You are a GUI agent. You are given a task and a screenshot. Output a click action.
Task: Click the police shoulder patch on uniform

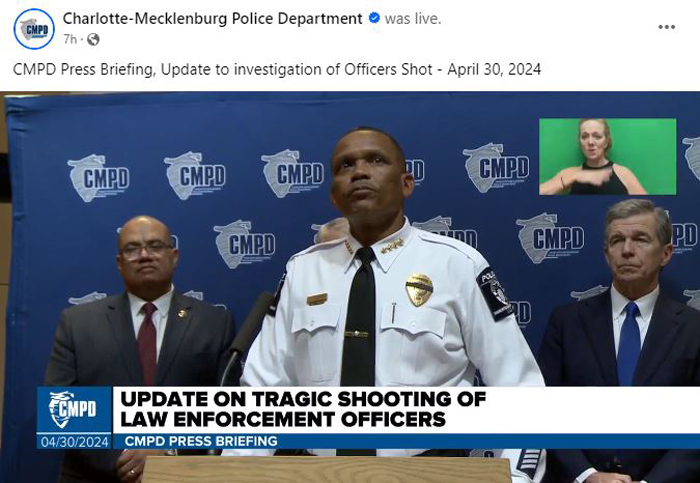coord(495,293)
